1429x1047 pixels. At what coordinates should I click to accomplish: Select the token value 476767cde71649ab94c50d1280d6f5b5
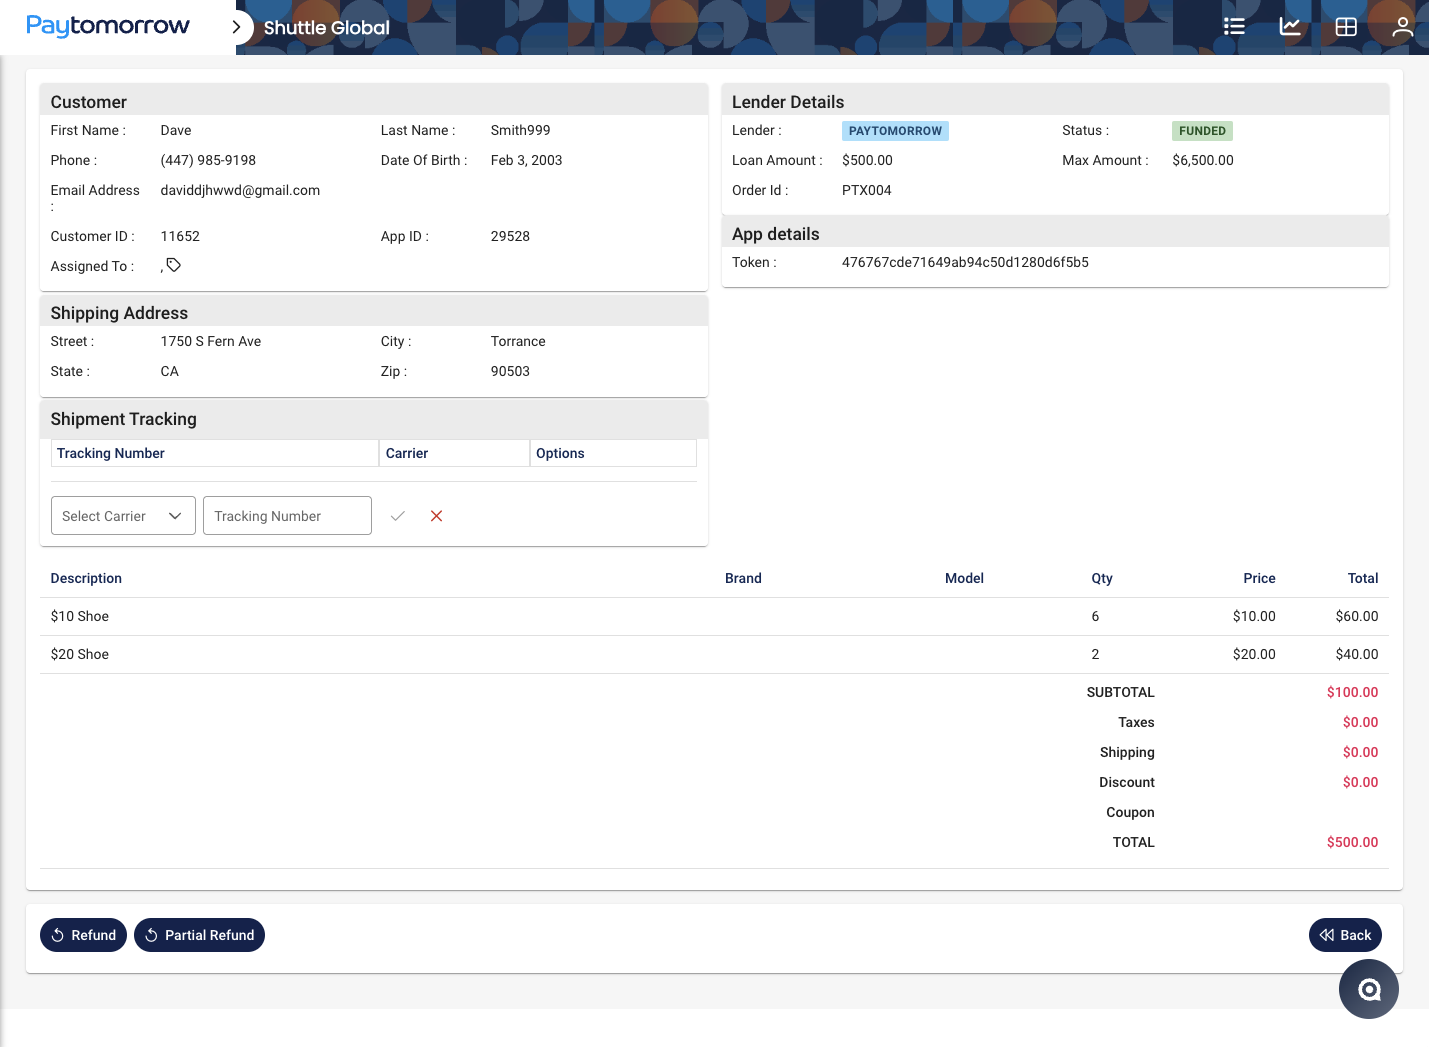[965, 262]
